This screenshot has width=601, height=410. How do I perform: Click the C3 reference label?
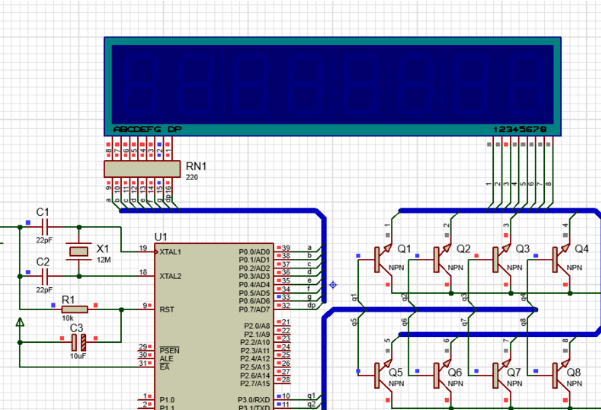pos(76,328)
